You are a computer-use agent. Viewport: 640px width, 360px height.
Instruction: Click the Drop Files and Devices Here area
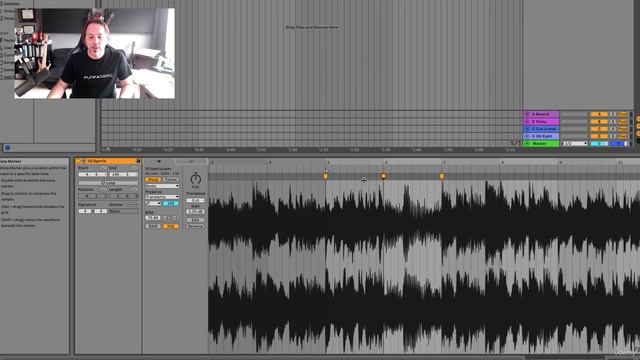click(312, 27)
